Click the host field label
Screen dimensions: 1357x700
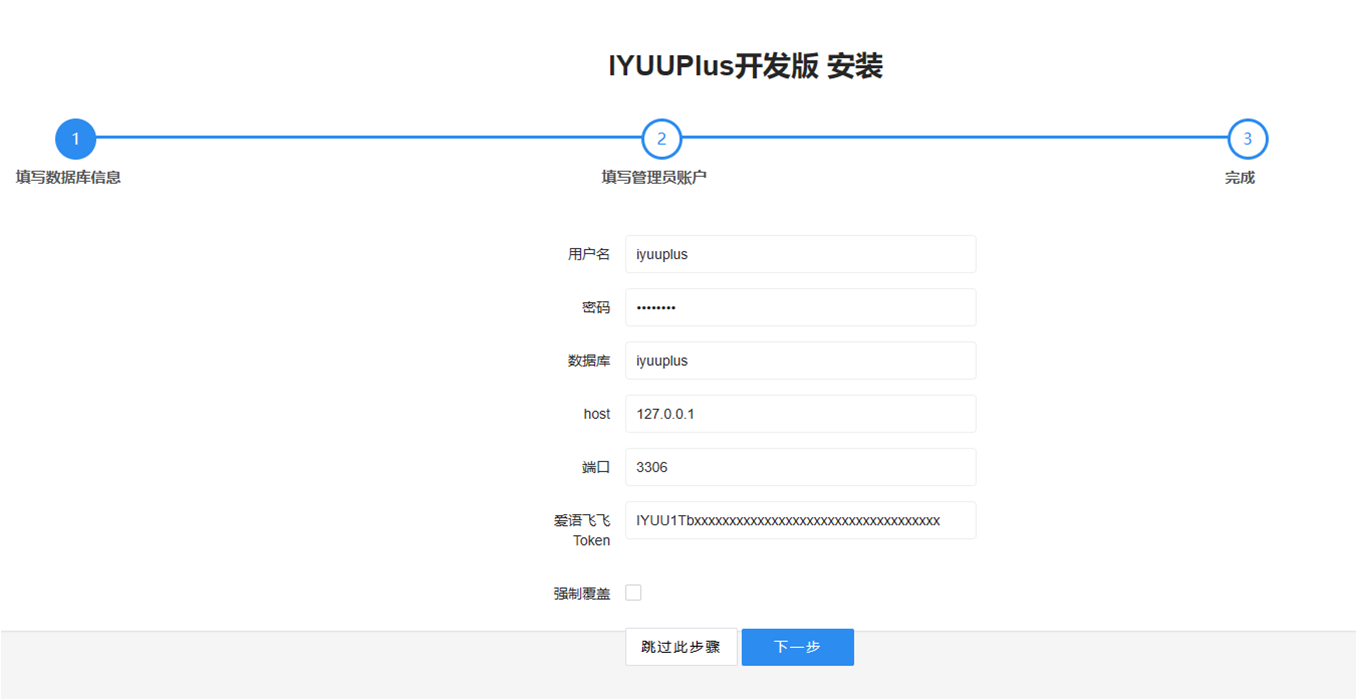[597, 414]
